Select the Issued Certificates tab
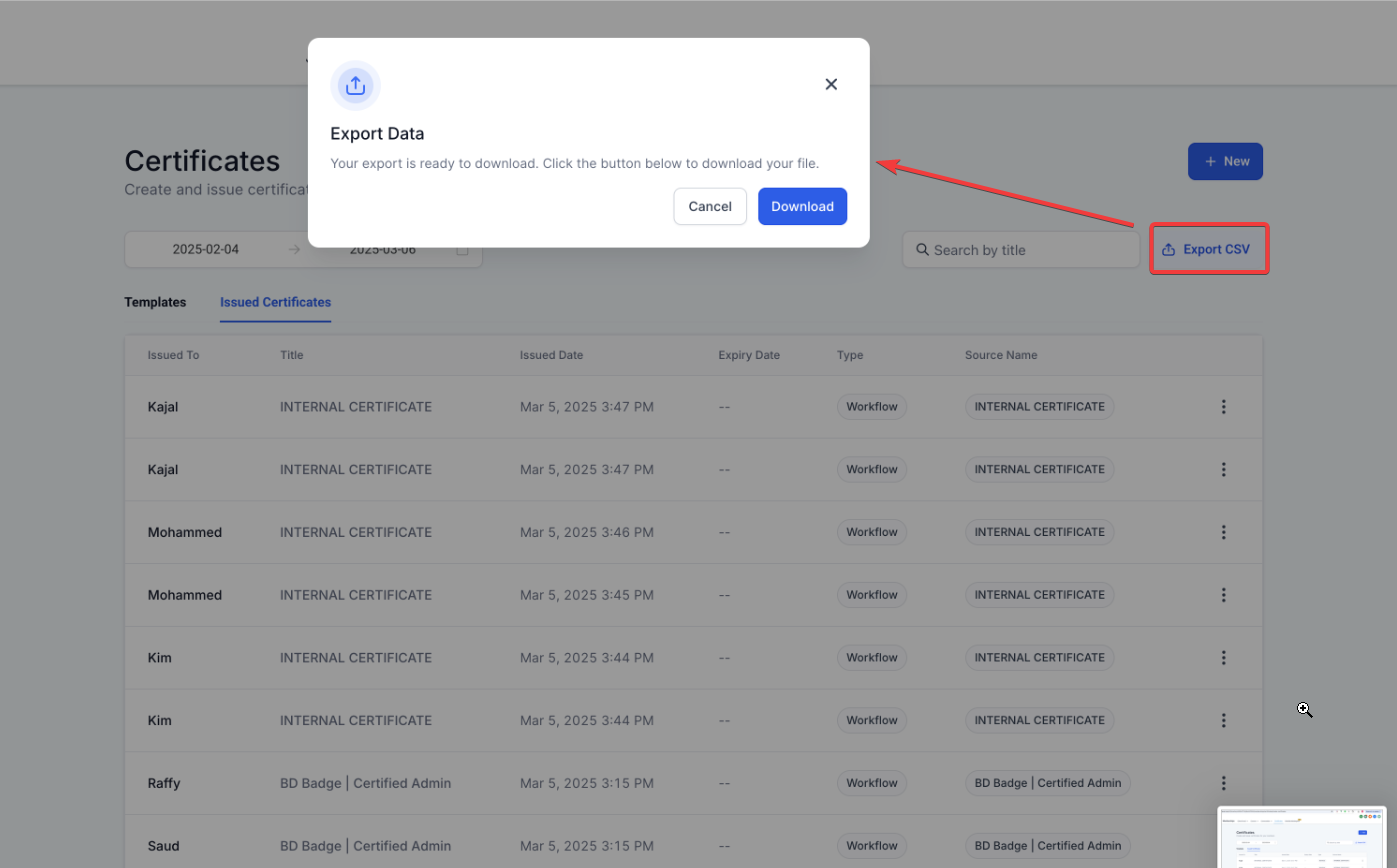Screen dimensions: 1397x868 click(x=275, y=302)
